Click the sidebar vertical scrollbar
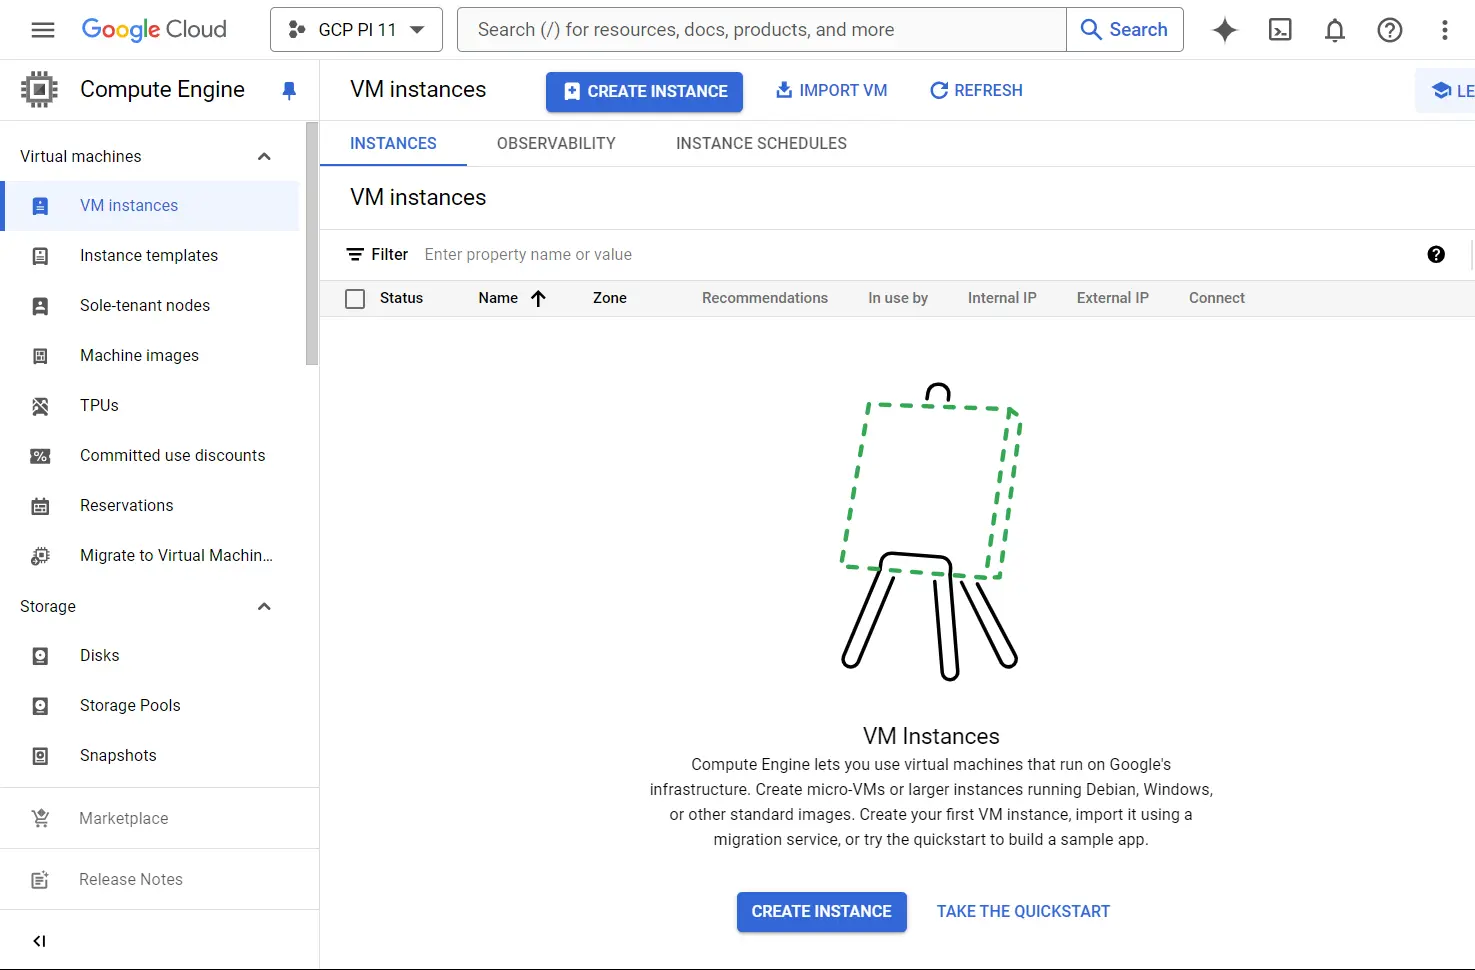The width and height of the screenshot is (1475, 970). (312, 245)
